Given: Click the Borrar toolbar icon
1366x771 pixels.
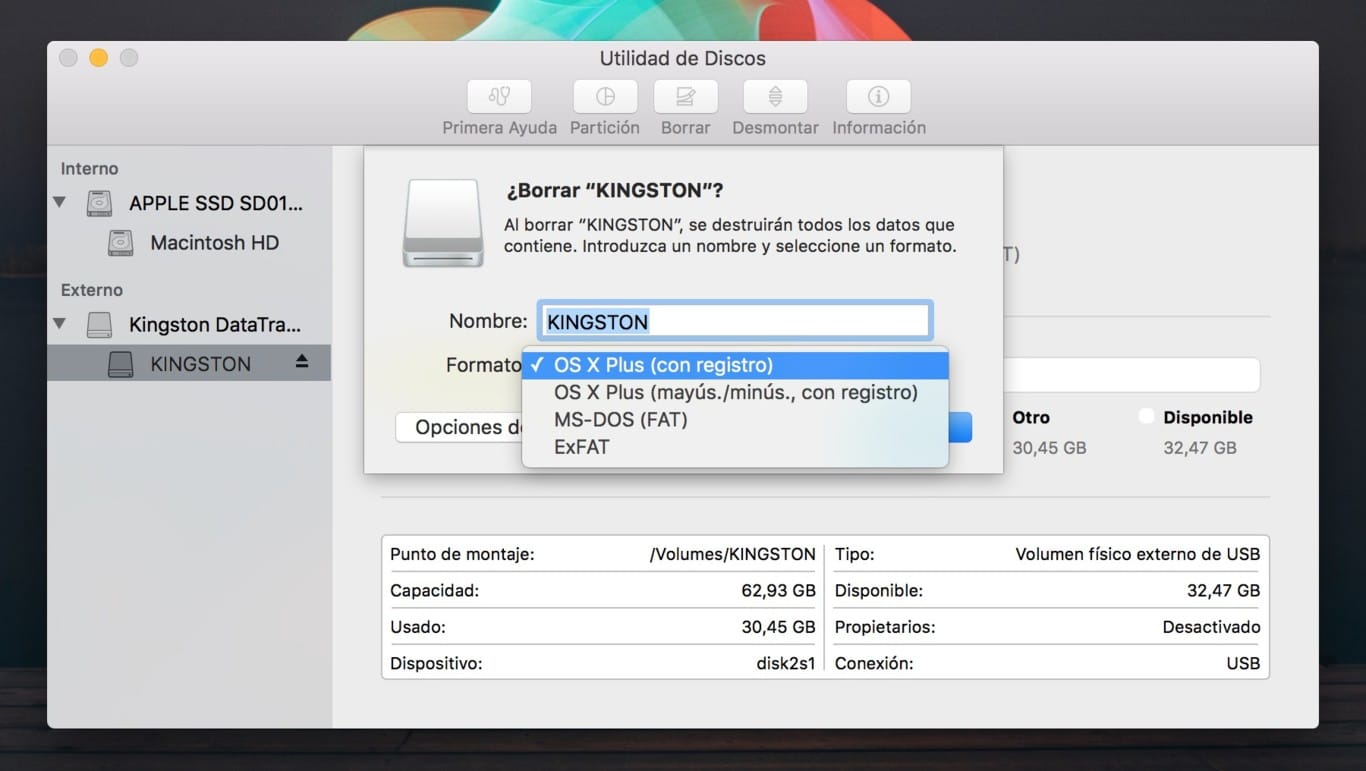Looking at the screenshot, I should pos(685,97).
